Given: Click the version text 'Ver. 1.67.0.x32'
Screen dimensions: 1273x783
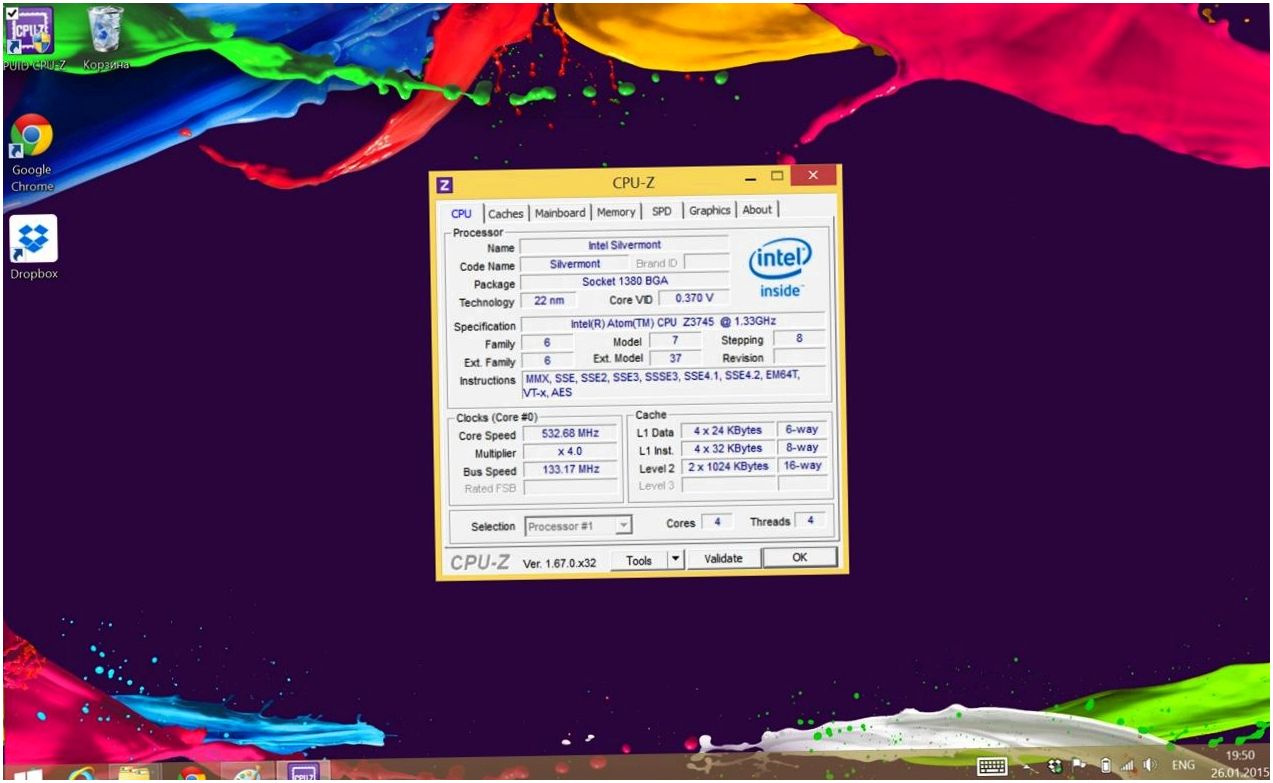Looking at the screenshot, I should click(559, 563).
